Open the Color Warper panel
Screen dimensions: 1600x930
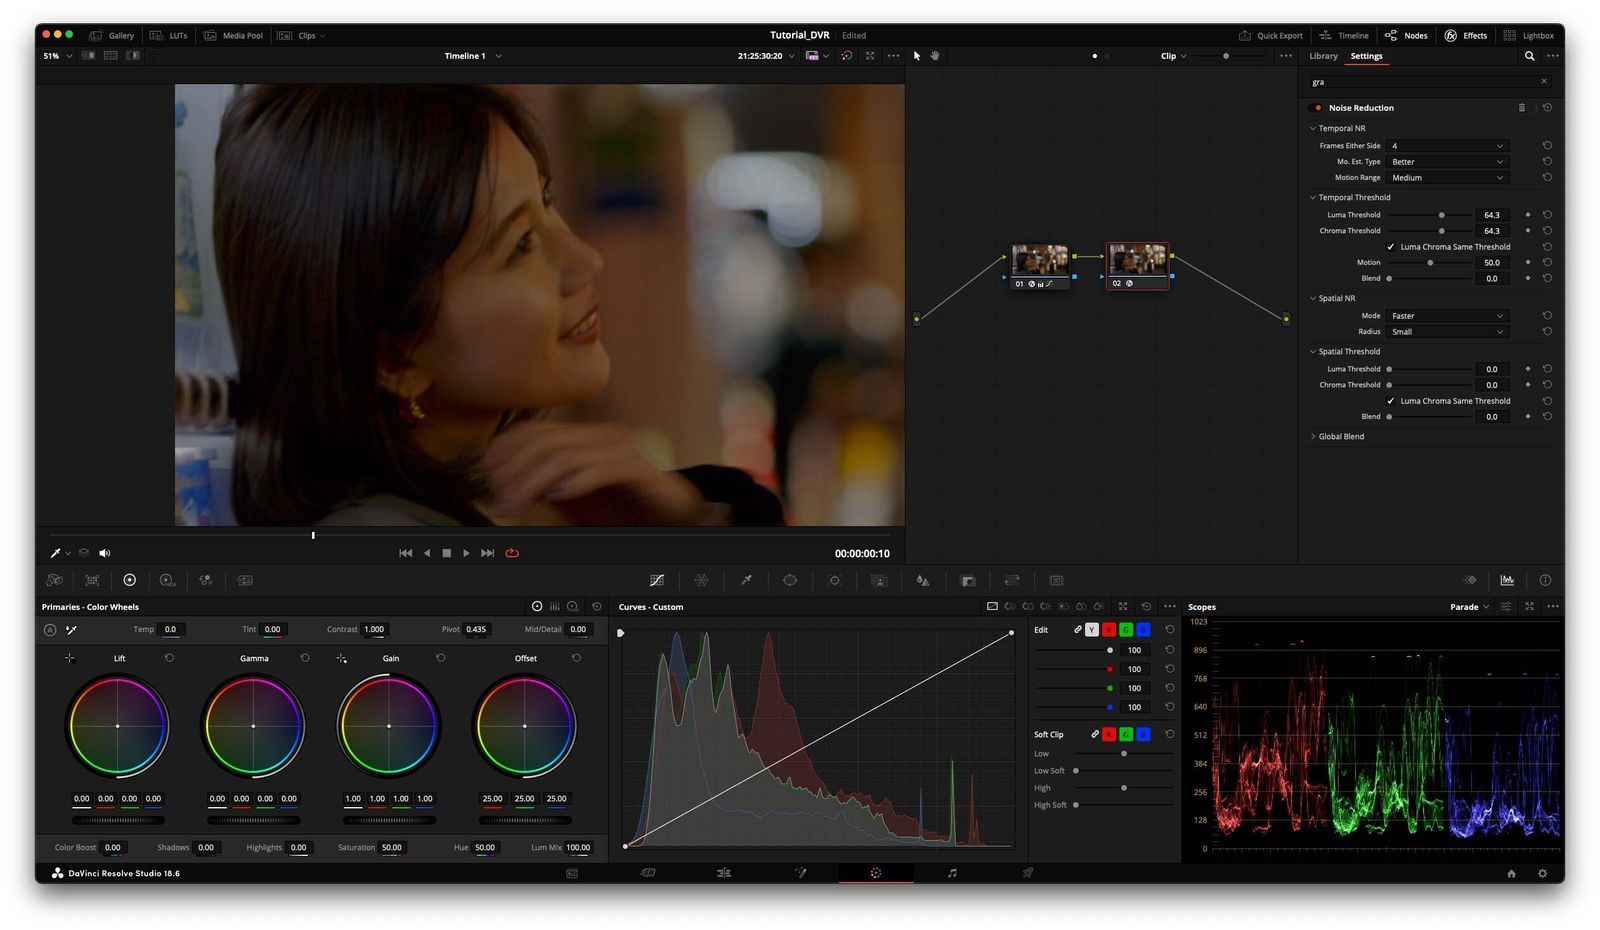click(703, 580)
